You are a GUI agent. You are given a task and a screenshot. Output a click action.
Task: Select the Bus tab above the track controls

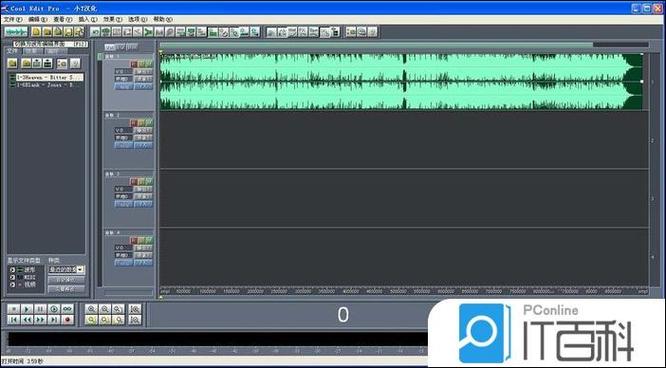pyautogui.click(x=132, y=47)
